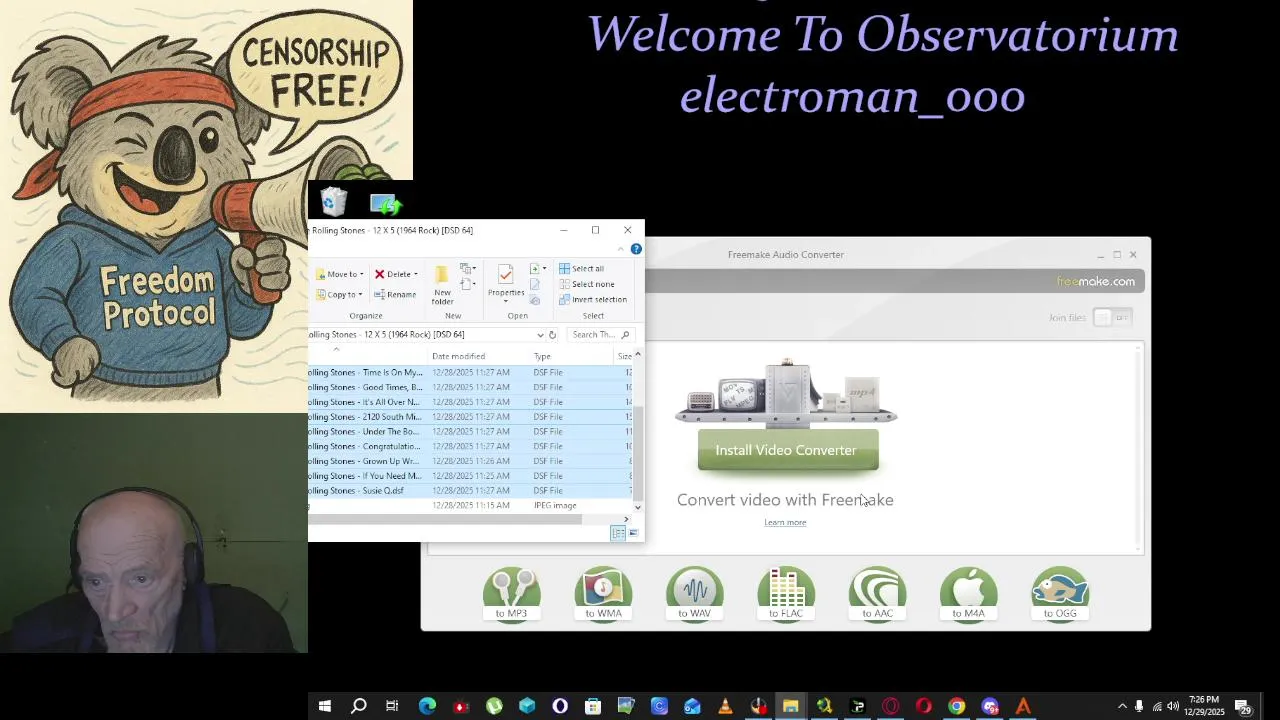Open the Move to dropdown in Explorer

pos(340,274)
